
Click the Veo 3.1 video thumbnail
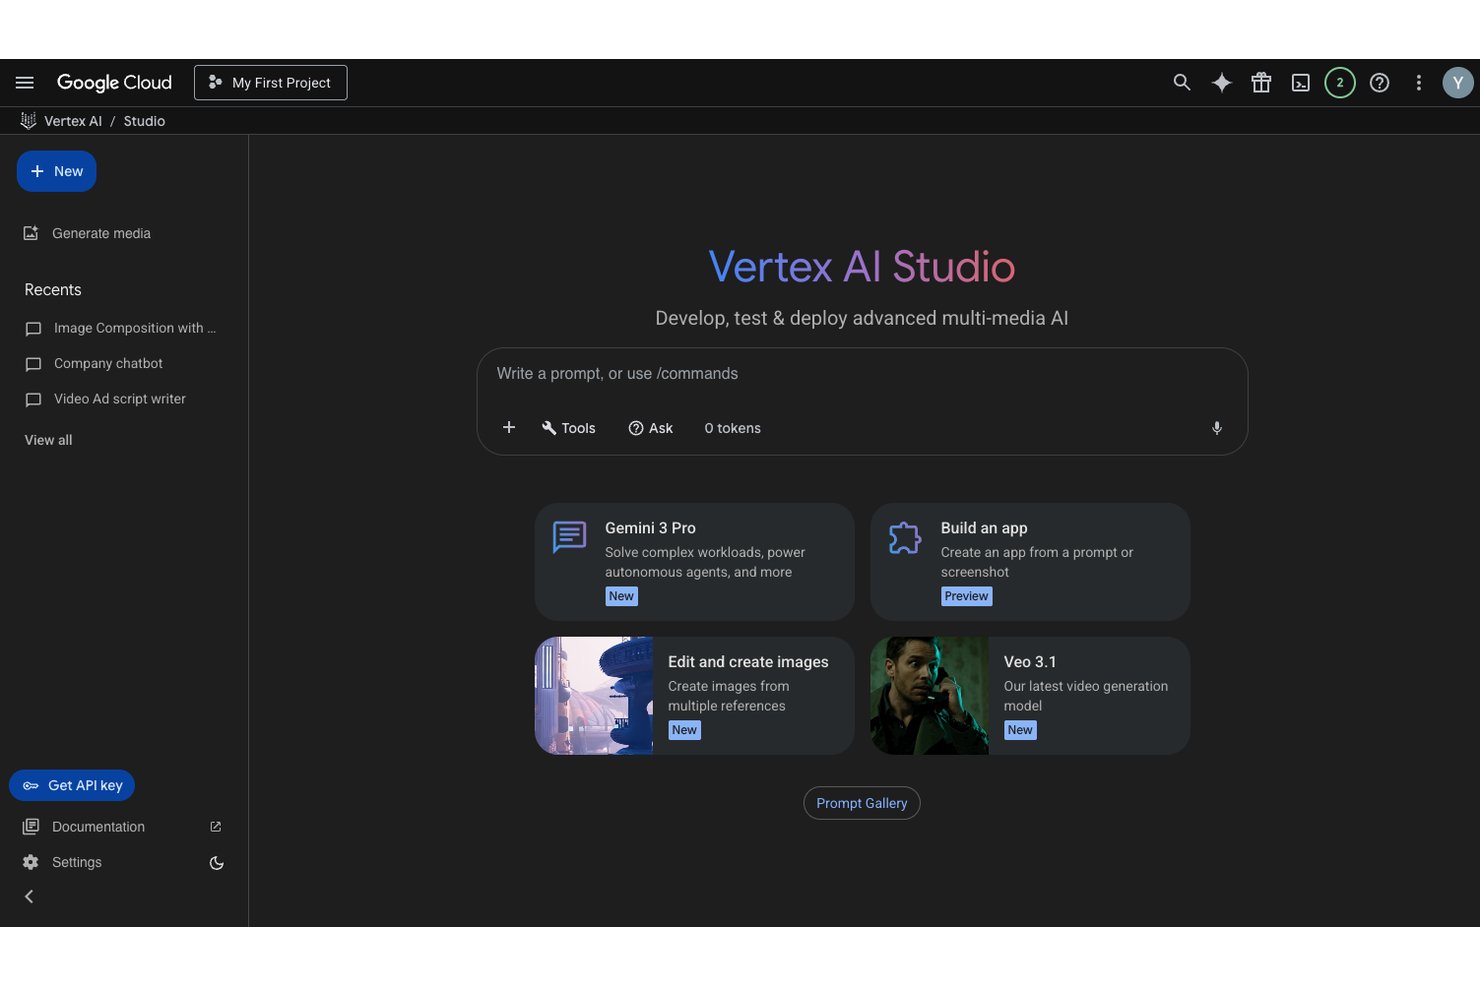point(929,696)
